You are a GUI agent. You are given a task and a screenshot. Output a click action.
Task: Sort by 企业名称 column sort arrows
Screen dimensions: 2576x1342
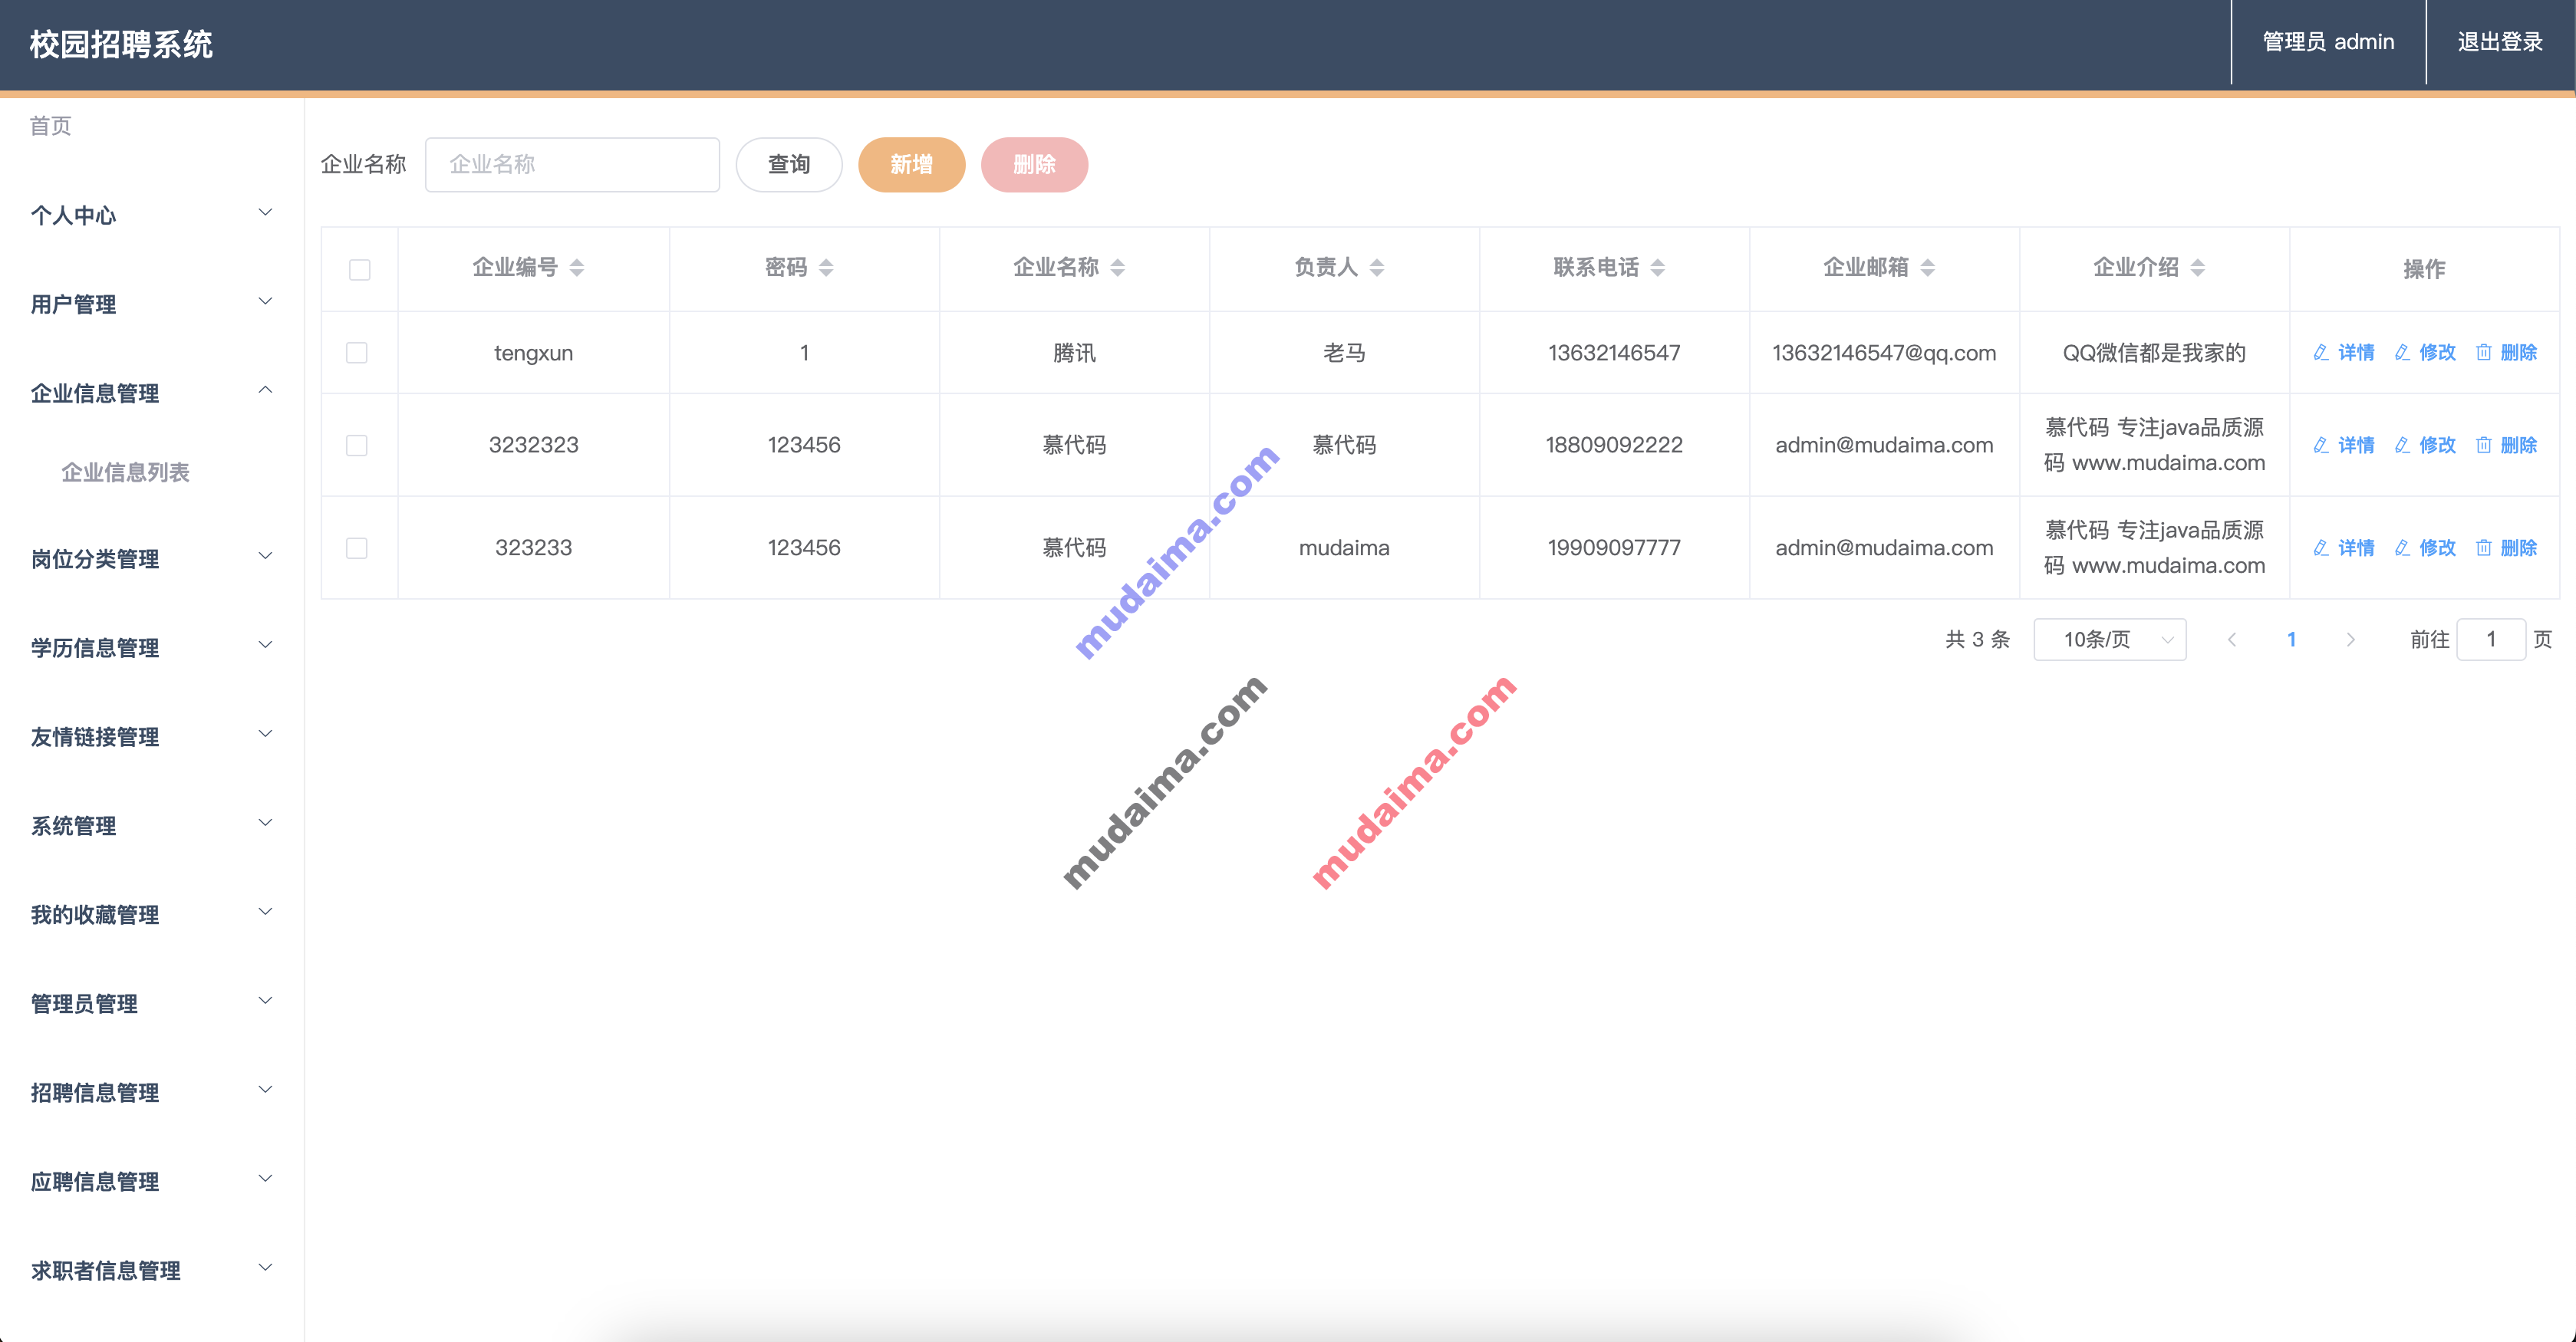click(1118, 268)
